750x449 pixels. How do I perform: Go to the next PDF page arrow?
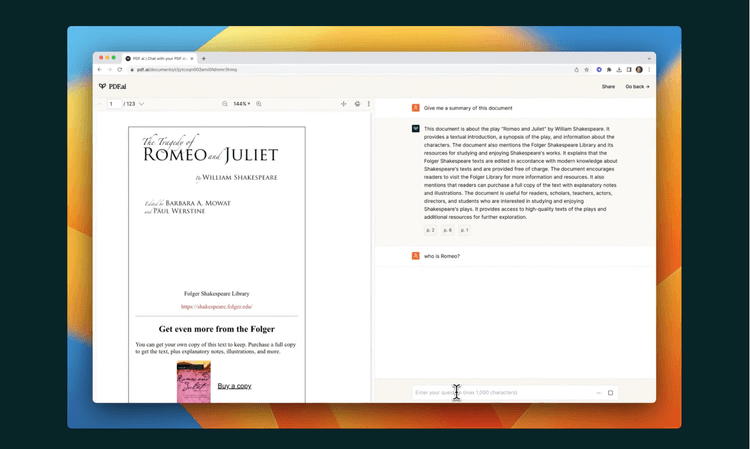coord(141,104)
